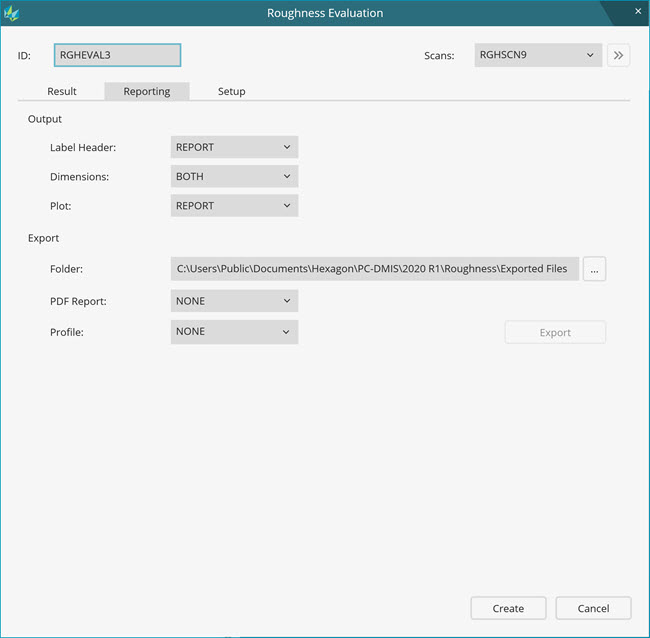Click the PC-DMIS logo icon in title bar

point(13,13)
